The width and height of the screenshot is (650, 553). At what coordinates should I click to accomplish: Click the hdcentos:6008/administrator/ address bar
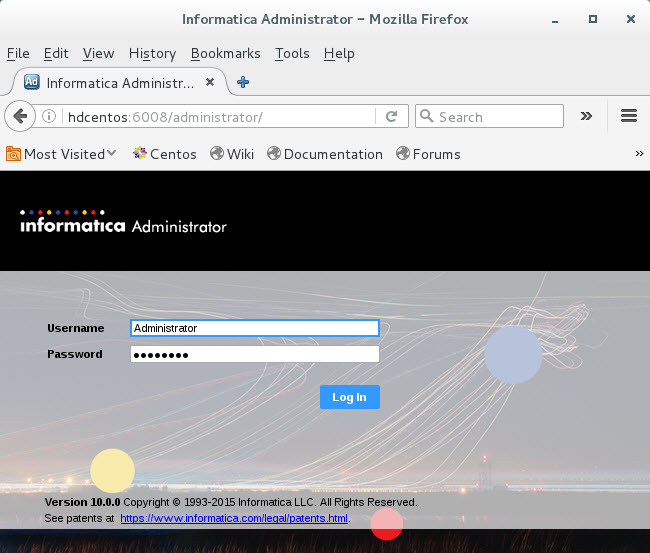(220, 117)
